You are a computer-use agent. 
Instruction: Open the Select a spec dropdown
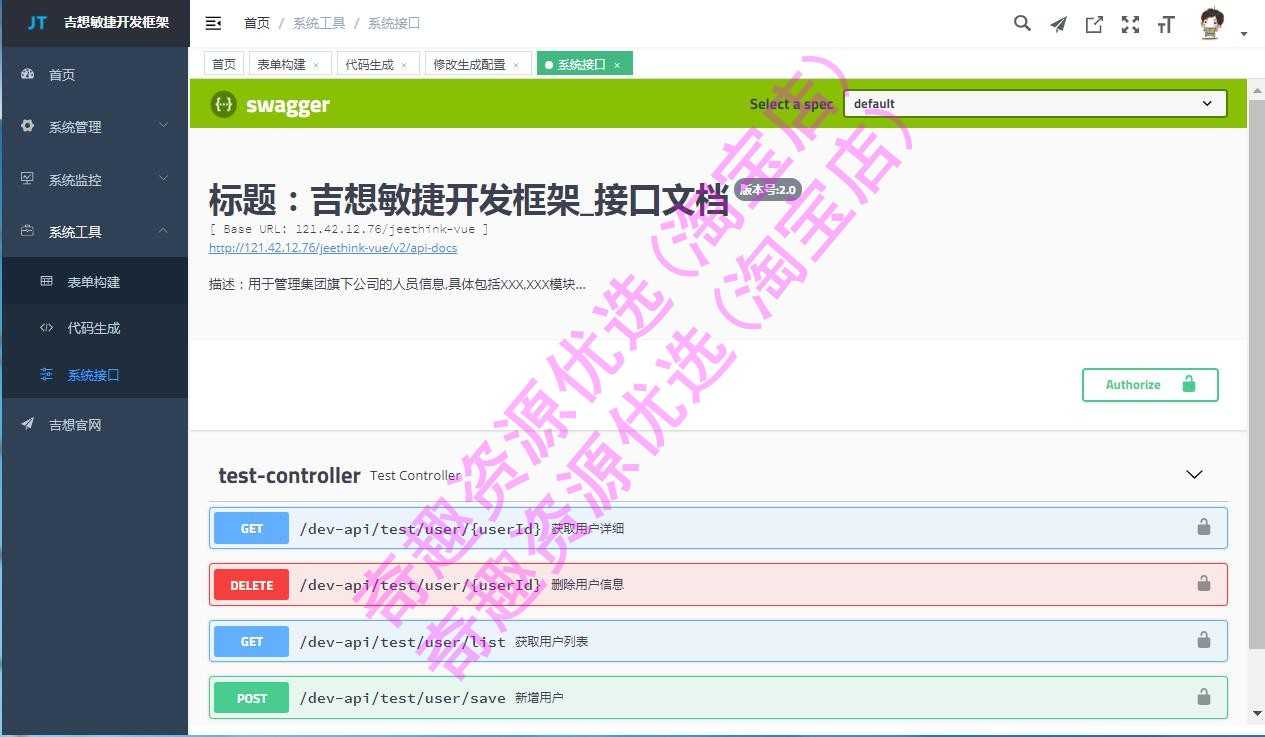click(x=1035, y=103)
